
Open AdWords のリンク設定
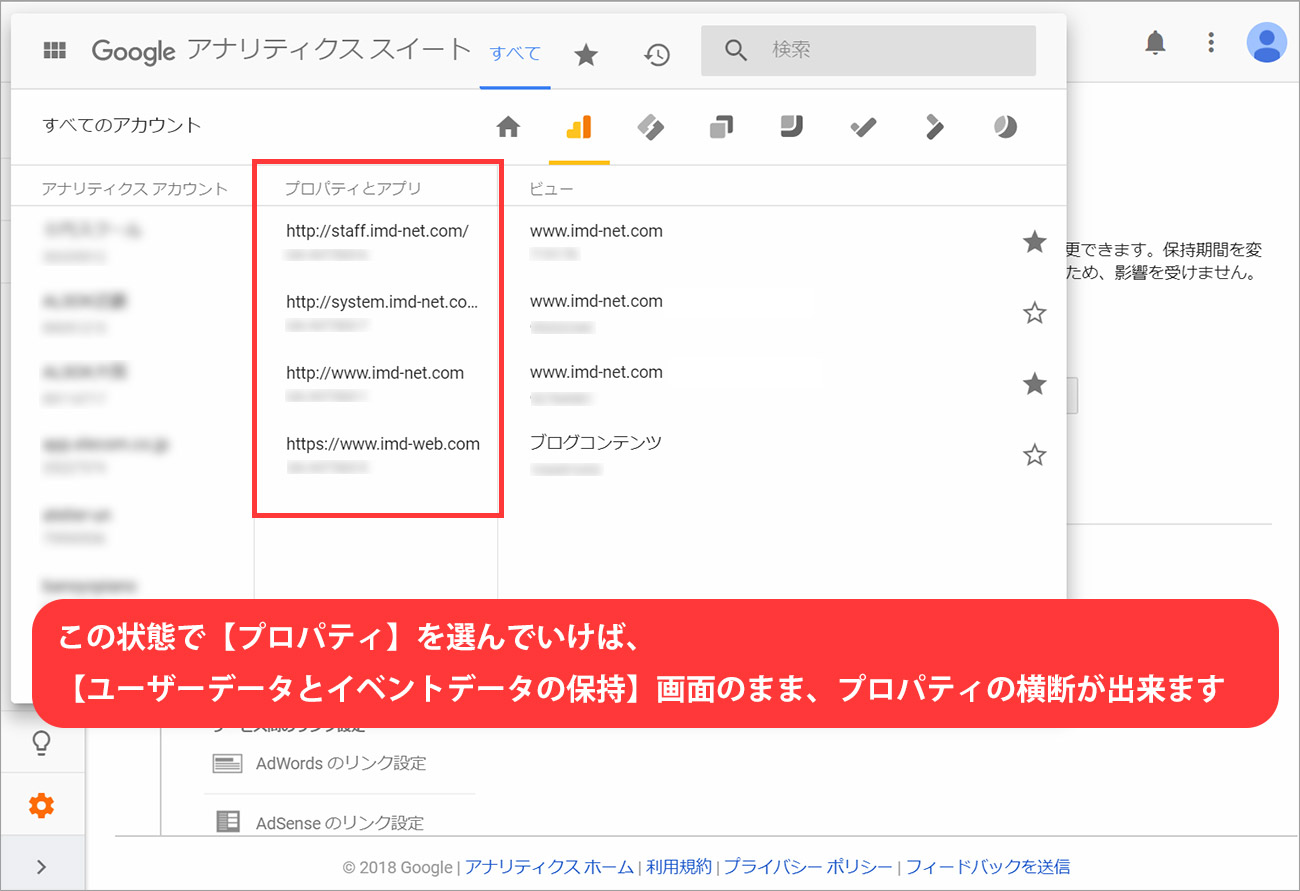tap(341, 764)
